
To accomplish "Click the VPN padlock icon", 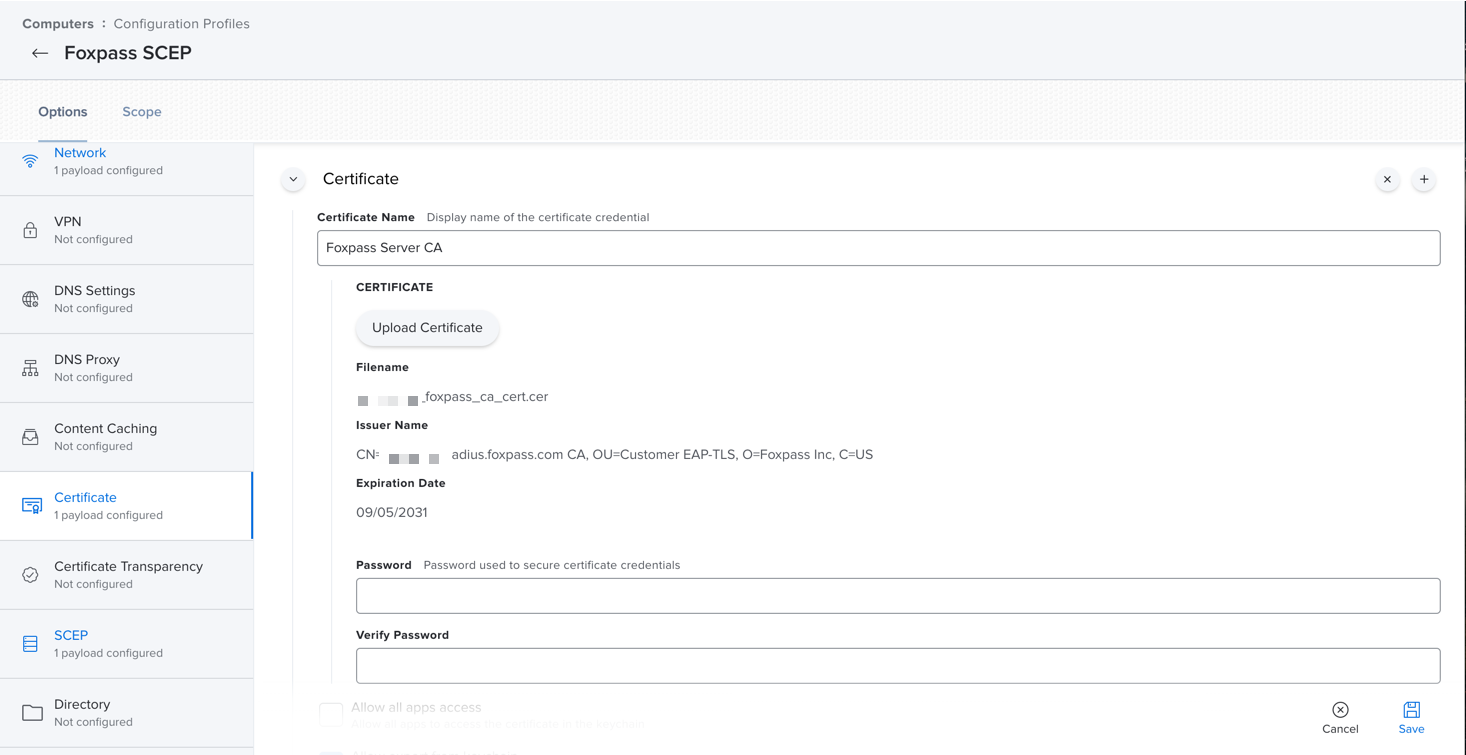I will (30, 230).
